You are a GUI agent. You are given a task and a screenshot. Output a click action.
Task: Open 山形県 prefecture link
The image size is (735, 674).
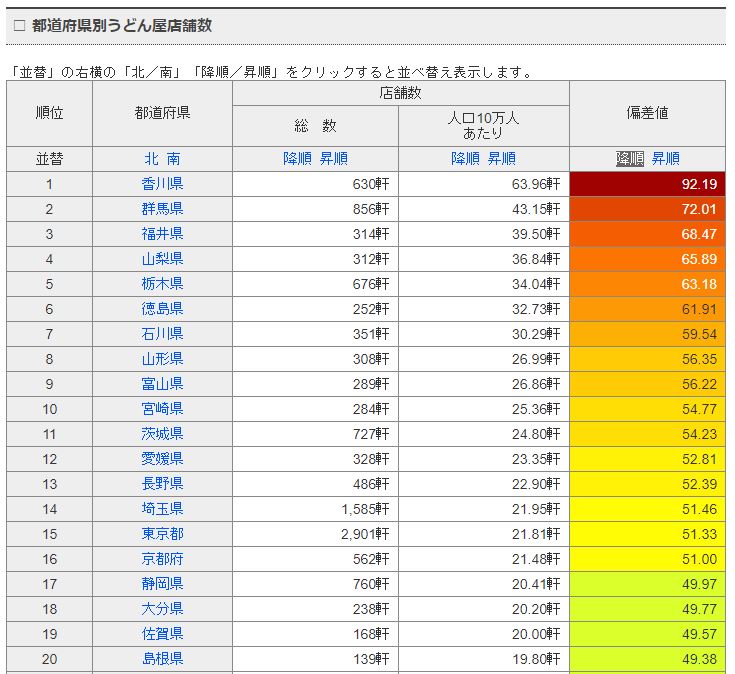click(x=162, y=359)
